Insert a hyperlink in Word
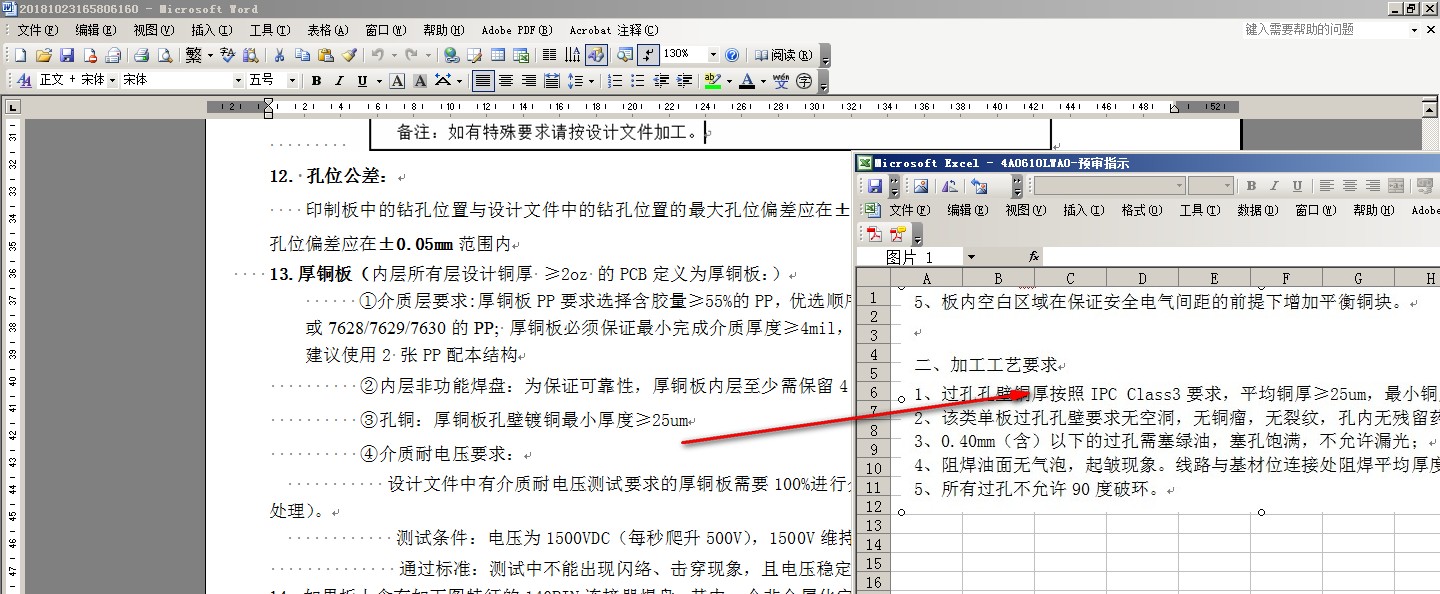This screenshot has height=594, width=1440. coord(452,55)
